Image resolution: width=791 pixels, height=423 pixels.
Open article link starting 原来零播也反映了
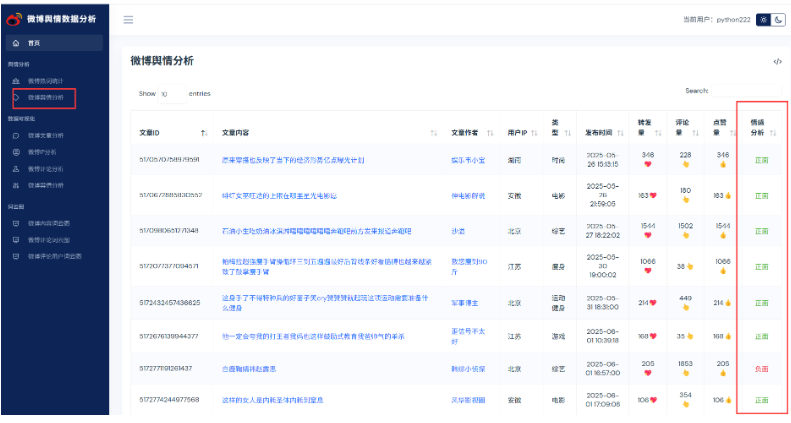293,160
